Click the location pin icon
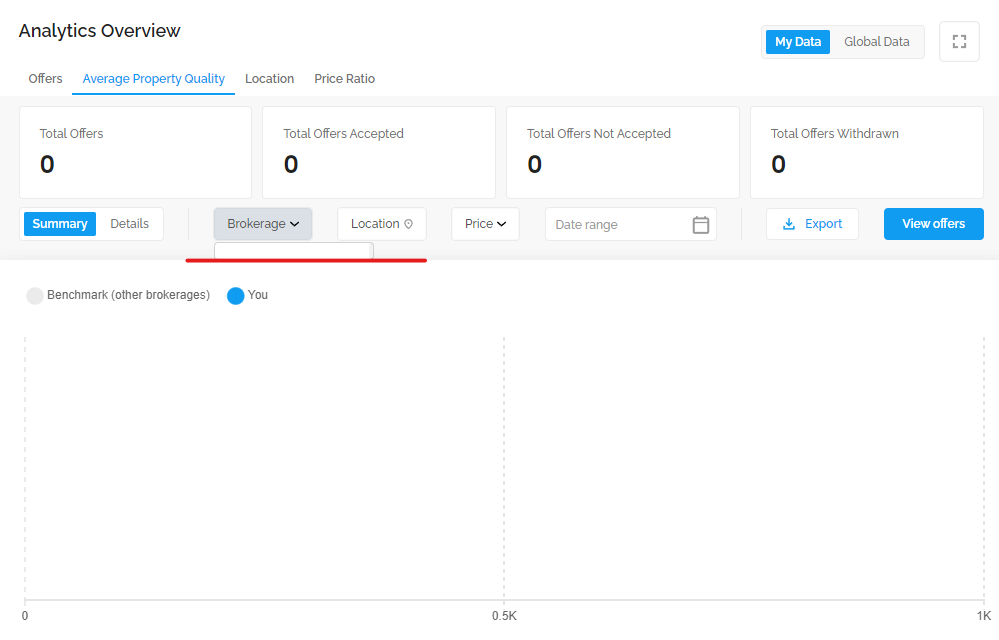 [x=408, y=224]
